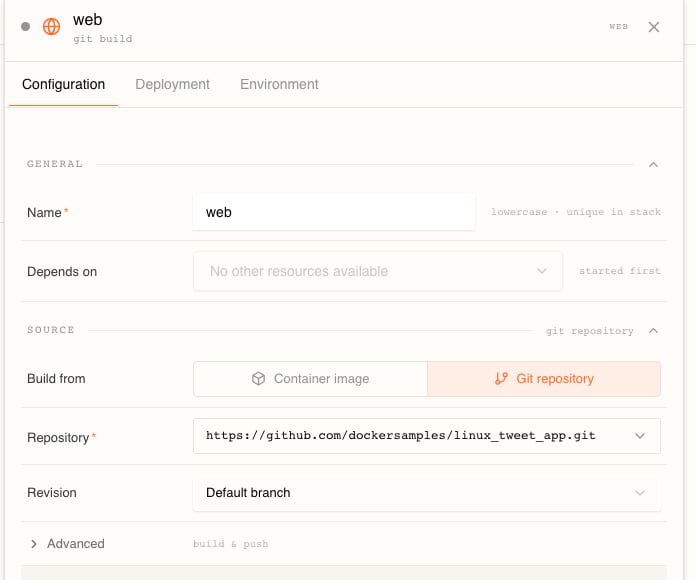Click the 'SOURCE' section heading

coord(51,330)
